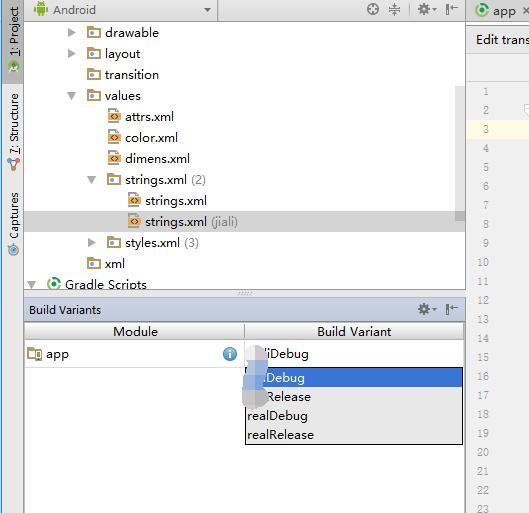Open the 1: Project side tab
The width and height of the screenshot is (529, 513).
coord(13,39)
